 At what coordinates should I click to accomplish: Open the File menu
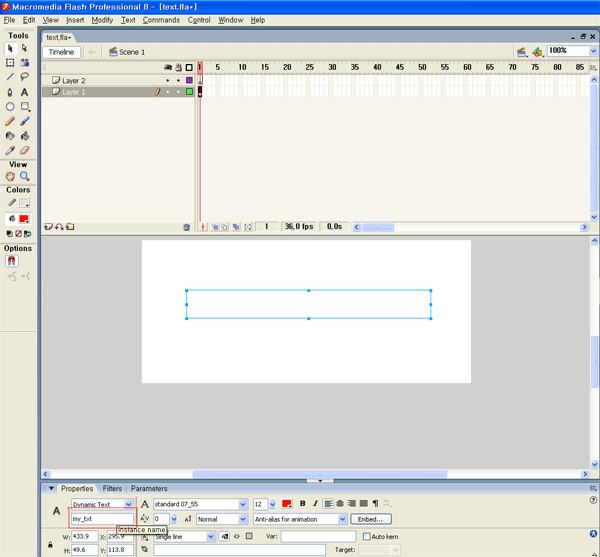(9, 20)
